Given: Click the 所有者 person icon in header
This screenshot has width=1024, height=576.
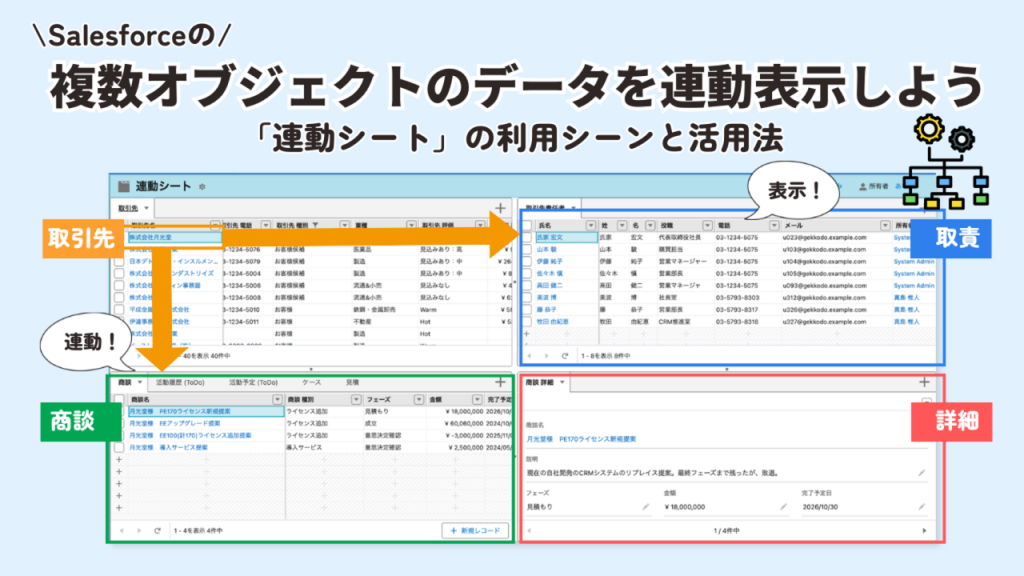Looking at the screenshot, I should coord(863,187).
